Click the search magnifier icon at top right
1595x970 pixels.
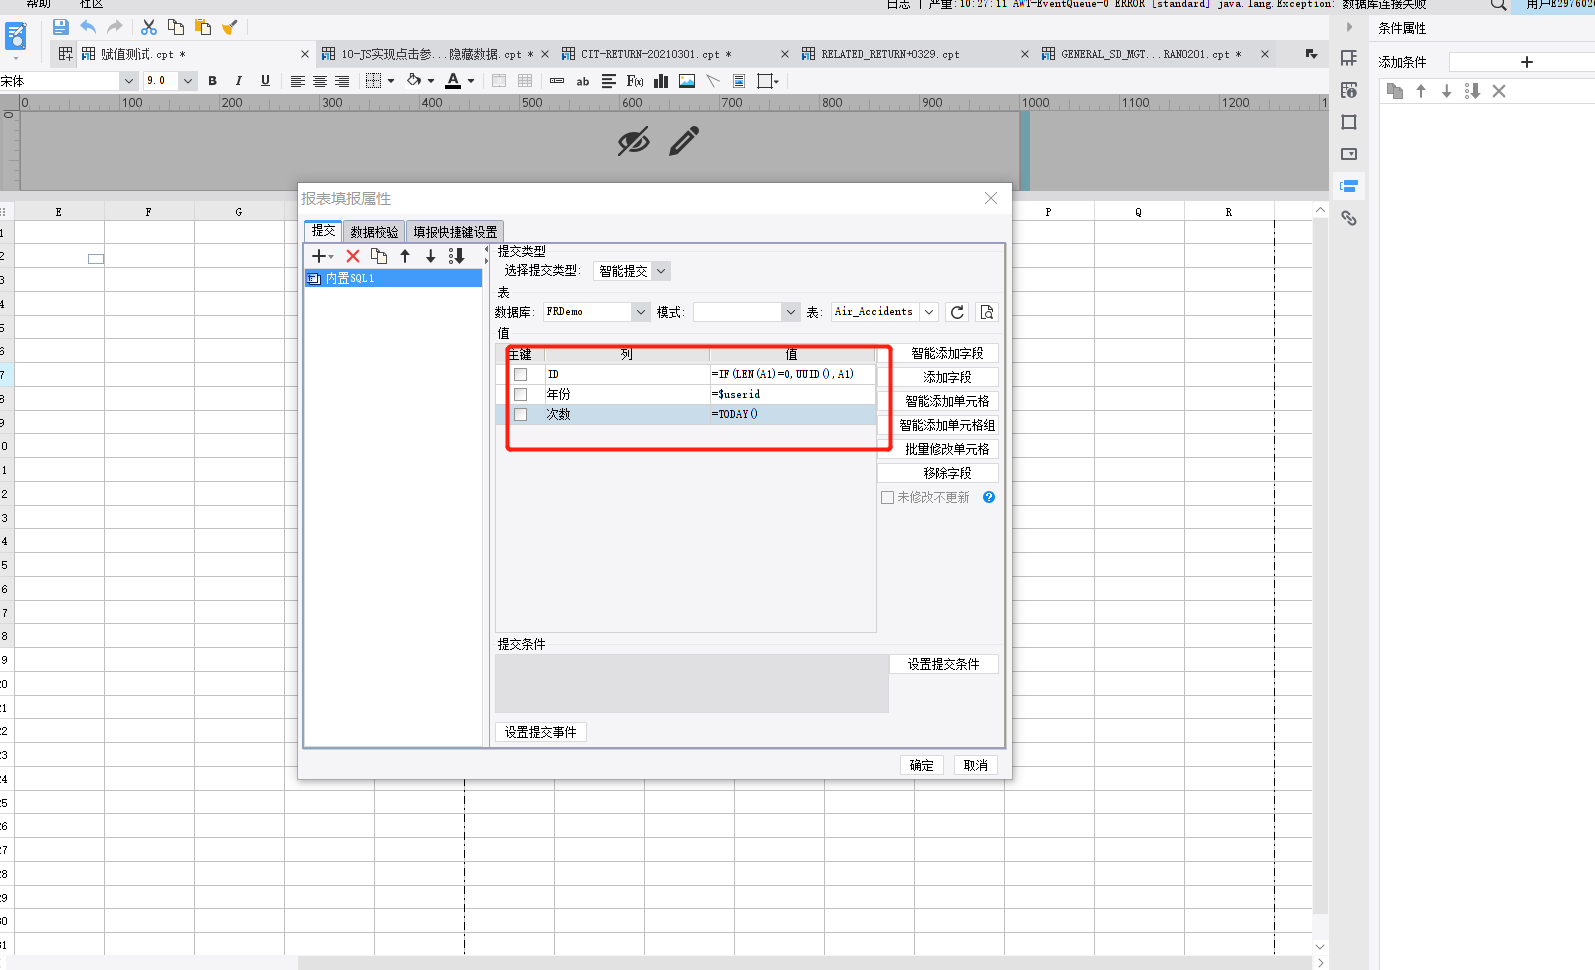[1498, 5]
